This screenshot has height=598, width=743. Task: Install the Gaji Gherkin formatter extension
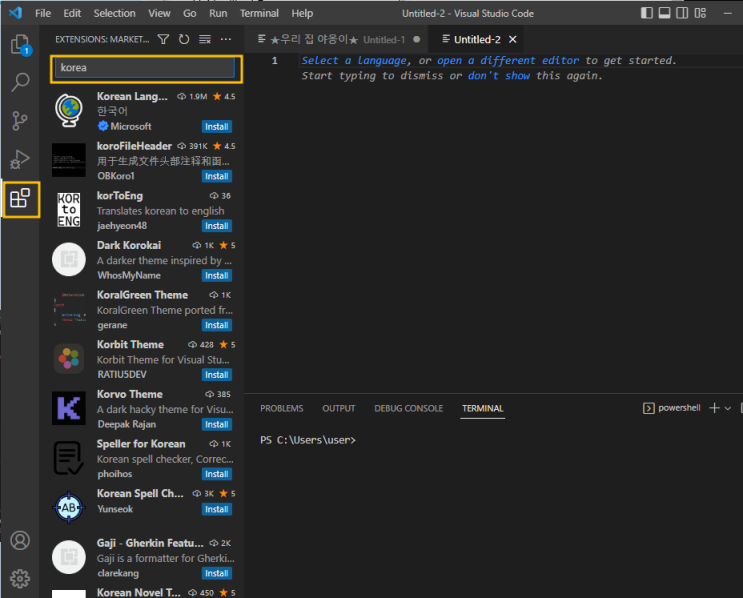(217, 573)
